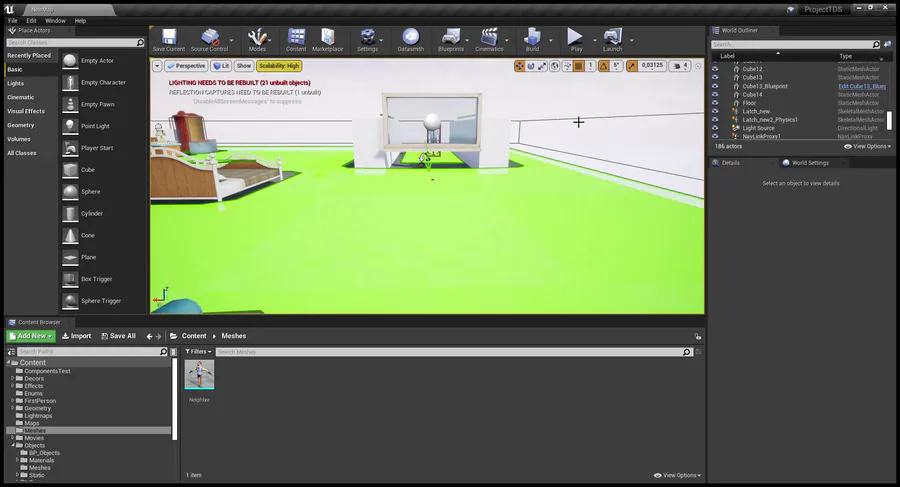The width and height of the screenshot is (900, 487).
Task: Open the viewport options dropdown arrow
Action: [157, 66]
